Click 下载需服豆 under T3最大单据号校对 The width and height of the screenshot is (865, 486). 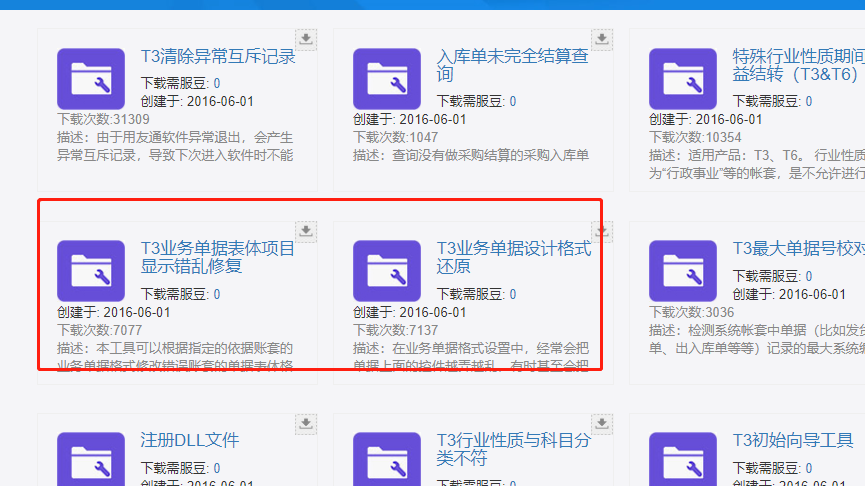[x=772, y=276]
